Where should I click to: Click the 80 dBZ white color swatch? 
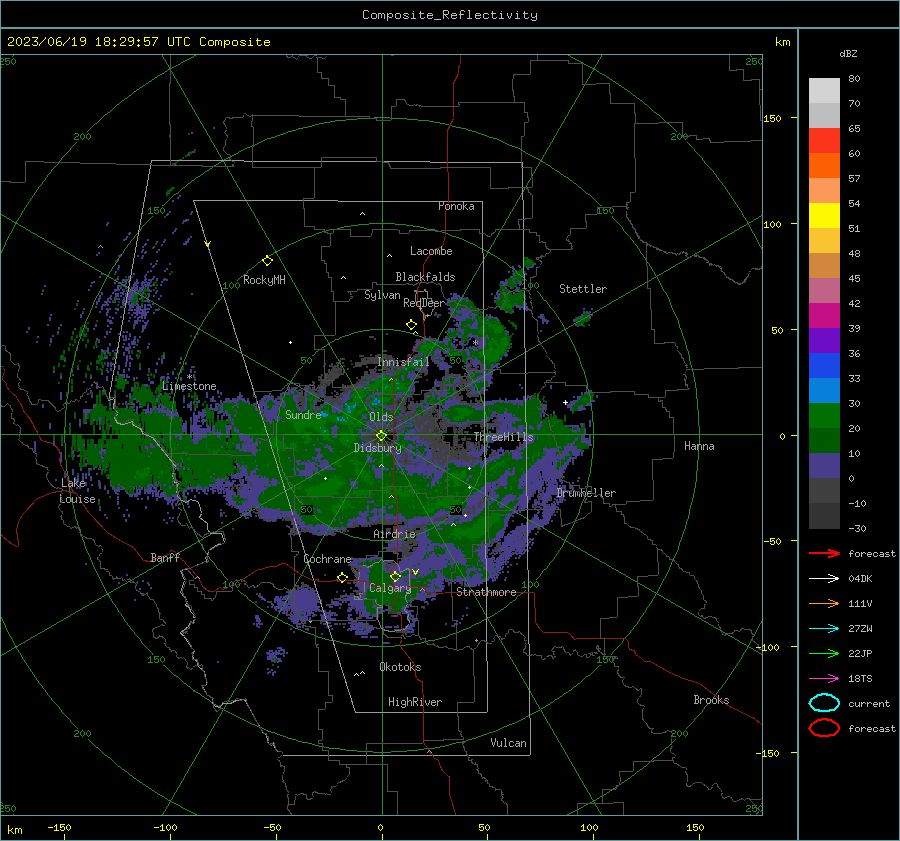(824, 91)
